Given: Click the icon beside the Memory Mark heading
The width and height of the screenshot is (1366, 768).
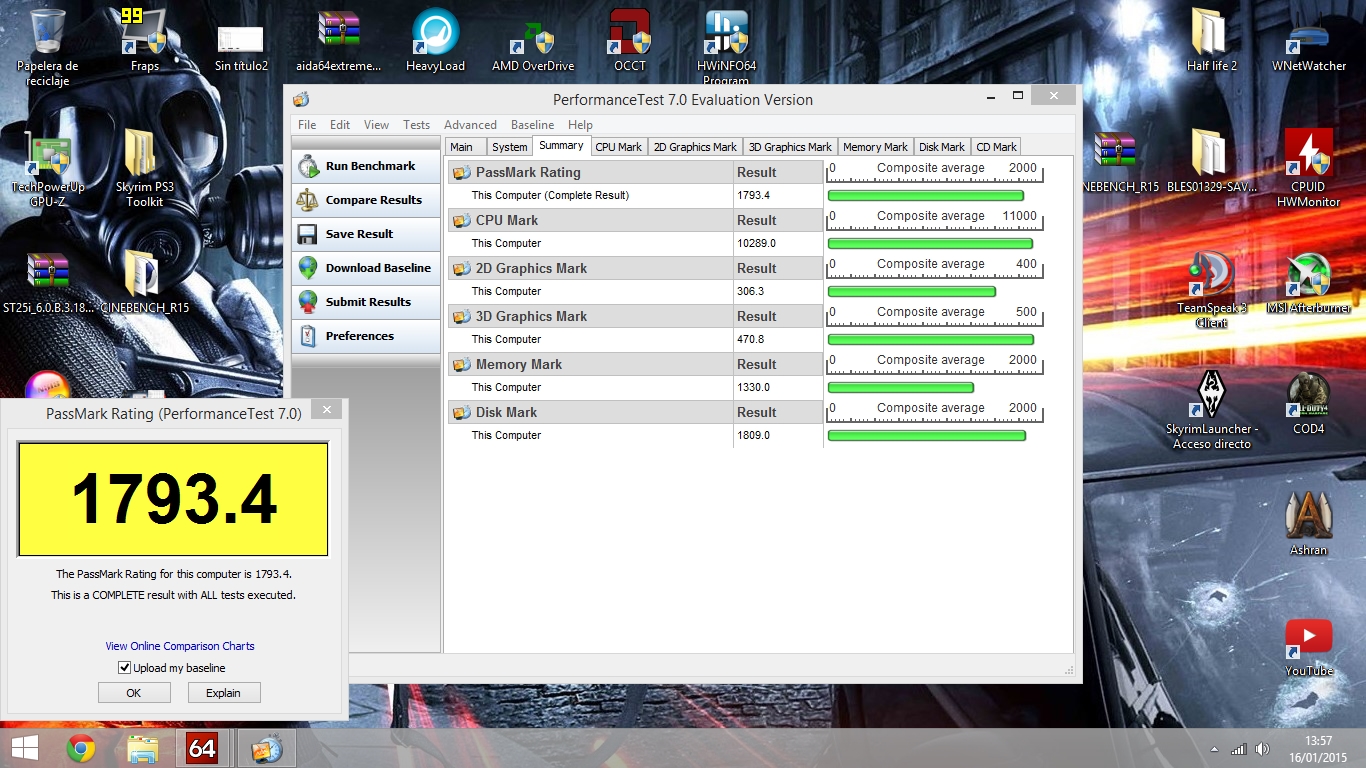Looking at the screenshot, I should click(x=461, y=364).
